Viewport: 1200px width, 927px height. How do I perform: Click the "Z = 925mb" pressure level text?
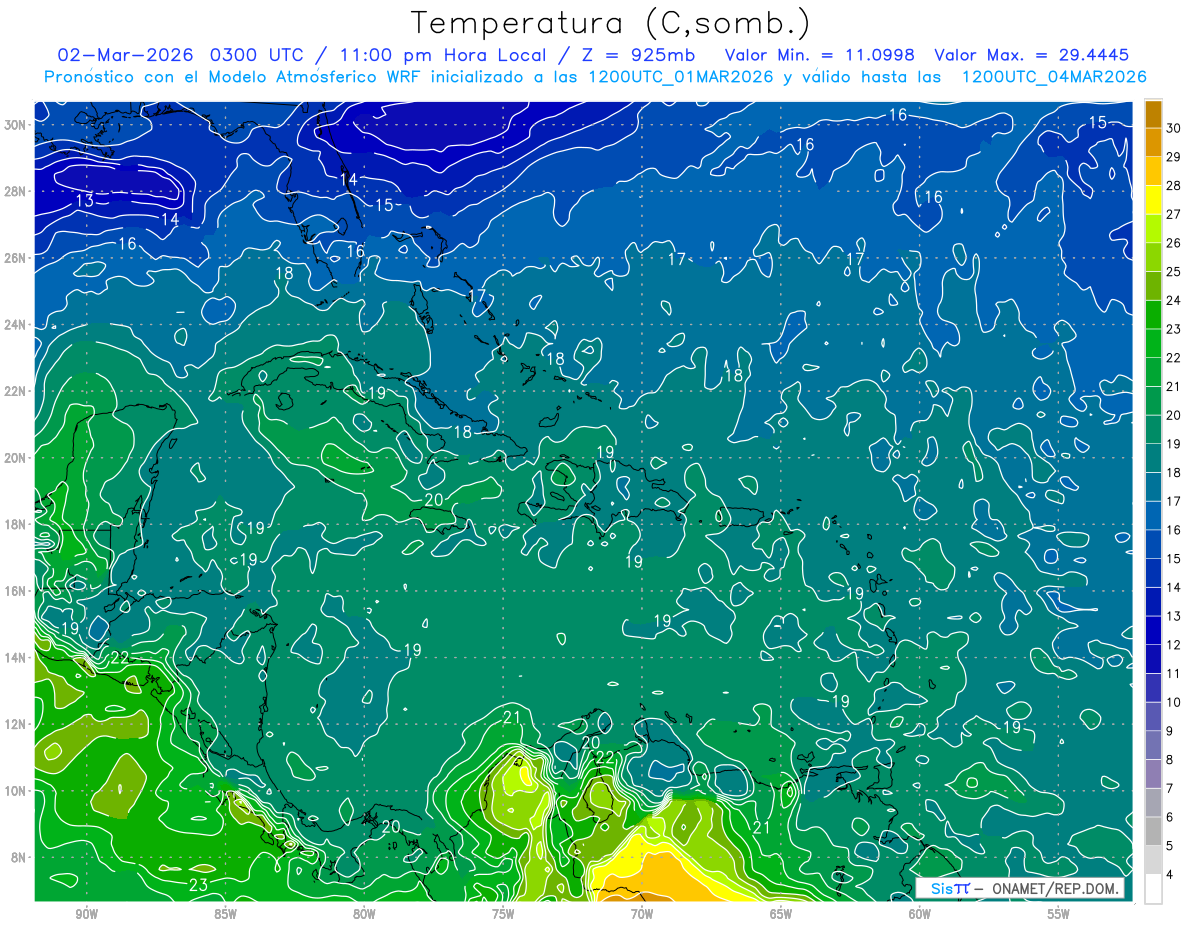point(638,55)
